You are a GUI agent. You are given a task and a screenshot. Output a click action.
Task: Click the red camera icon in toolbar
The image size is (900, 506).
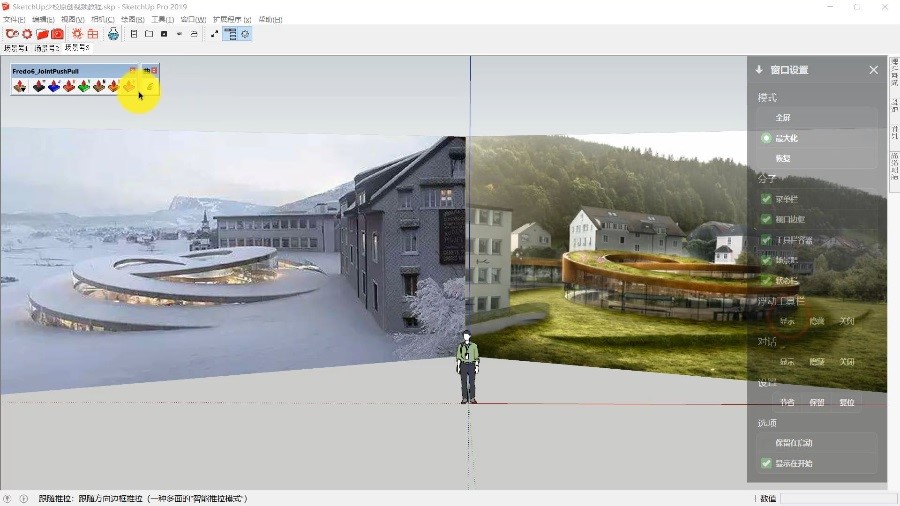pyautogui.click(x=58, y=34)
